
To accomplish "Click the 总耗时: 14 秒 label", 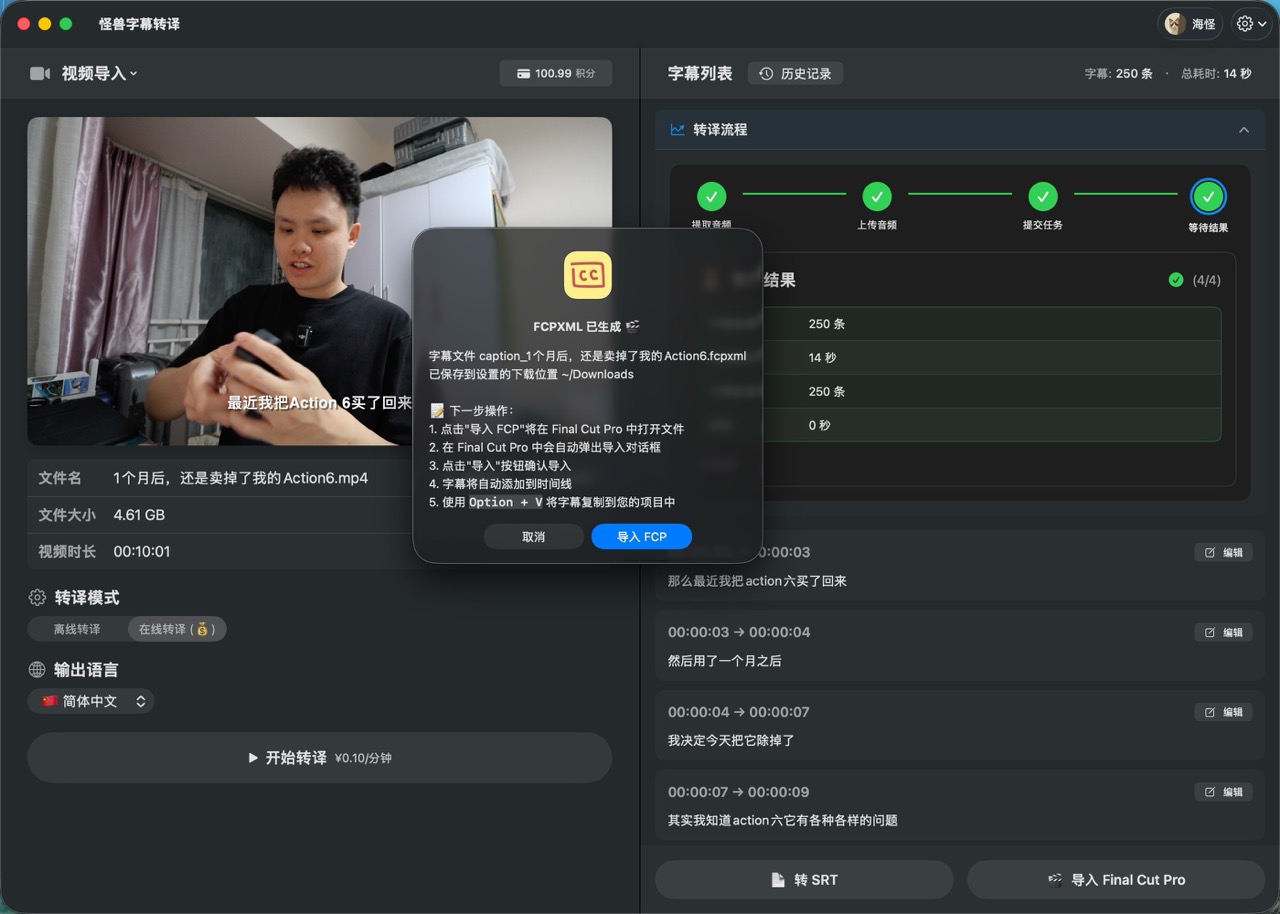I will tap(1216, 74).
